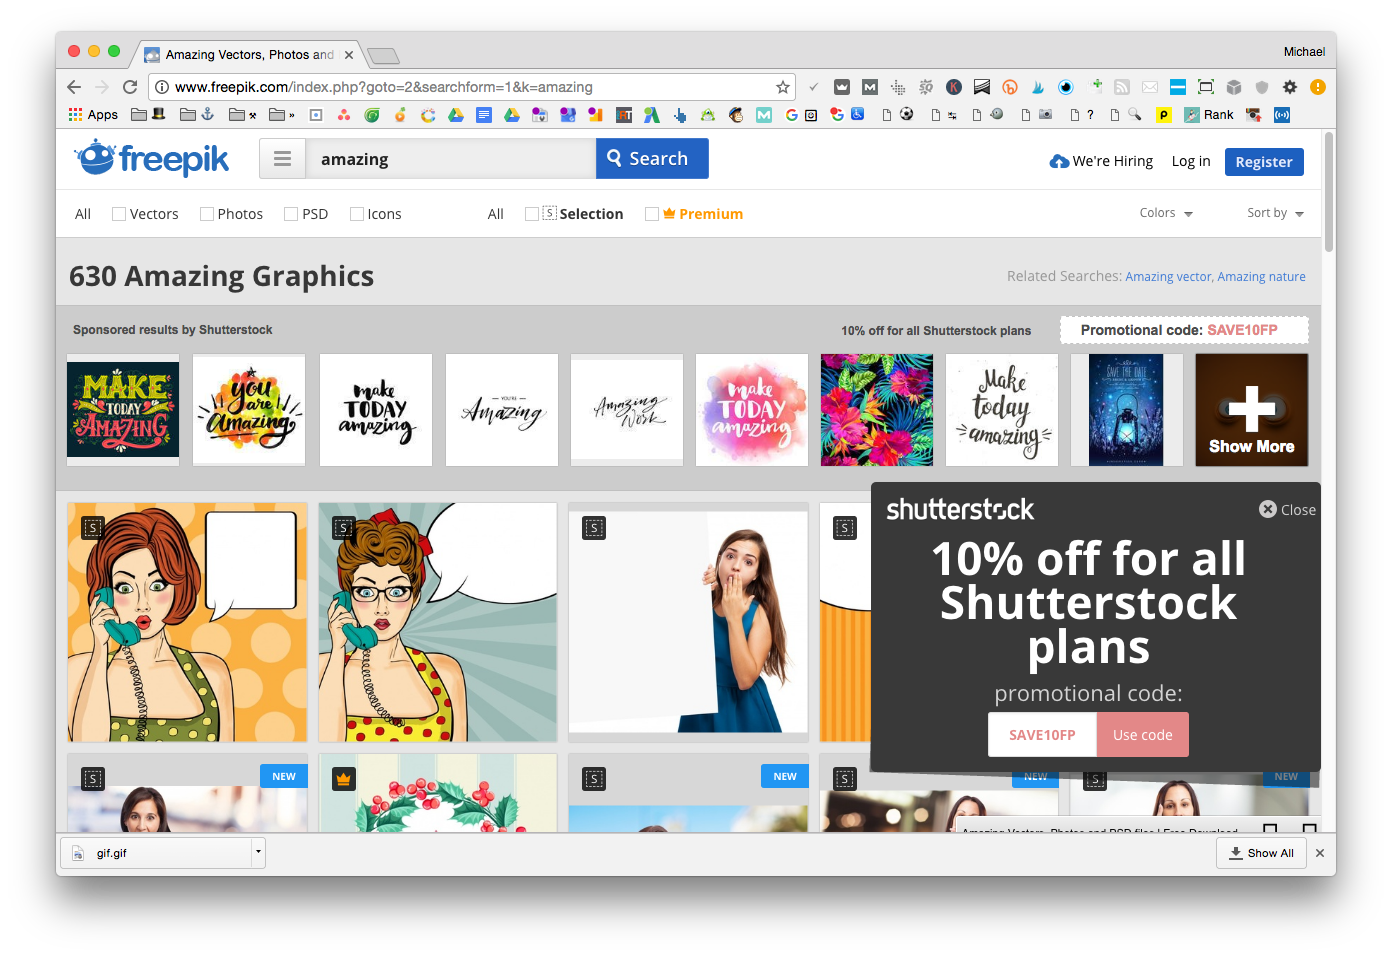Close the Shutterstock promo popup
The height and width of the screenshot is (956, 1392).
pos(1287,510)
